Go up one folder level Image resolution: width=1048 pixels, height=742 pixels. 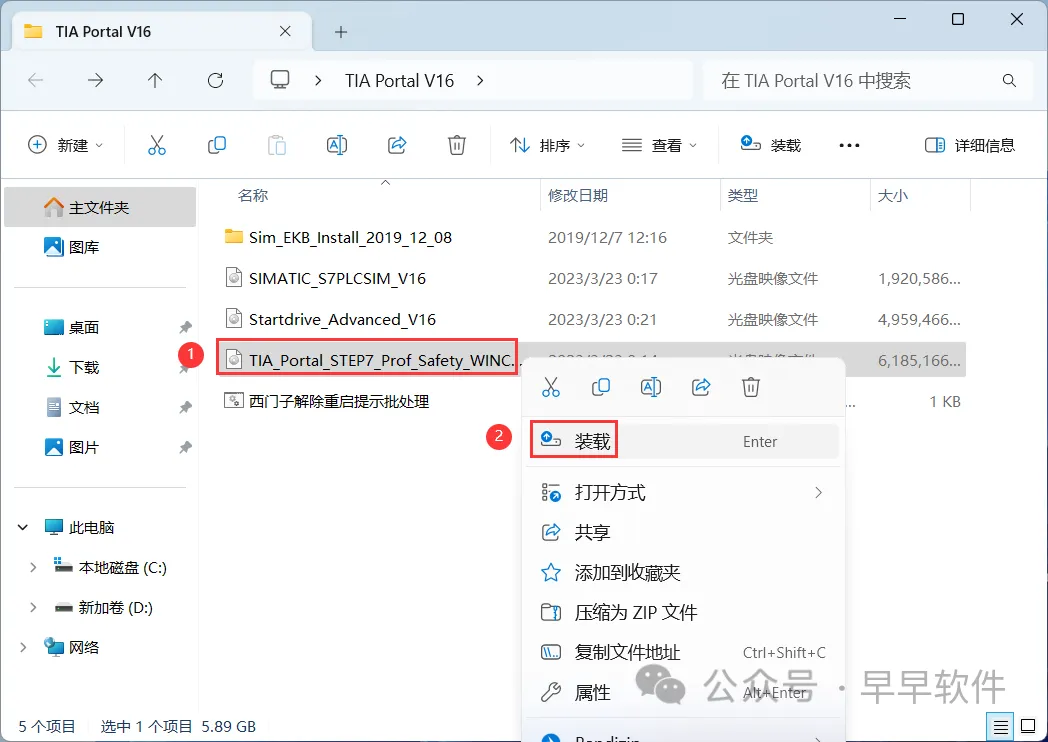tap(155, 81)
